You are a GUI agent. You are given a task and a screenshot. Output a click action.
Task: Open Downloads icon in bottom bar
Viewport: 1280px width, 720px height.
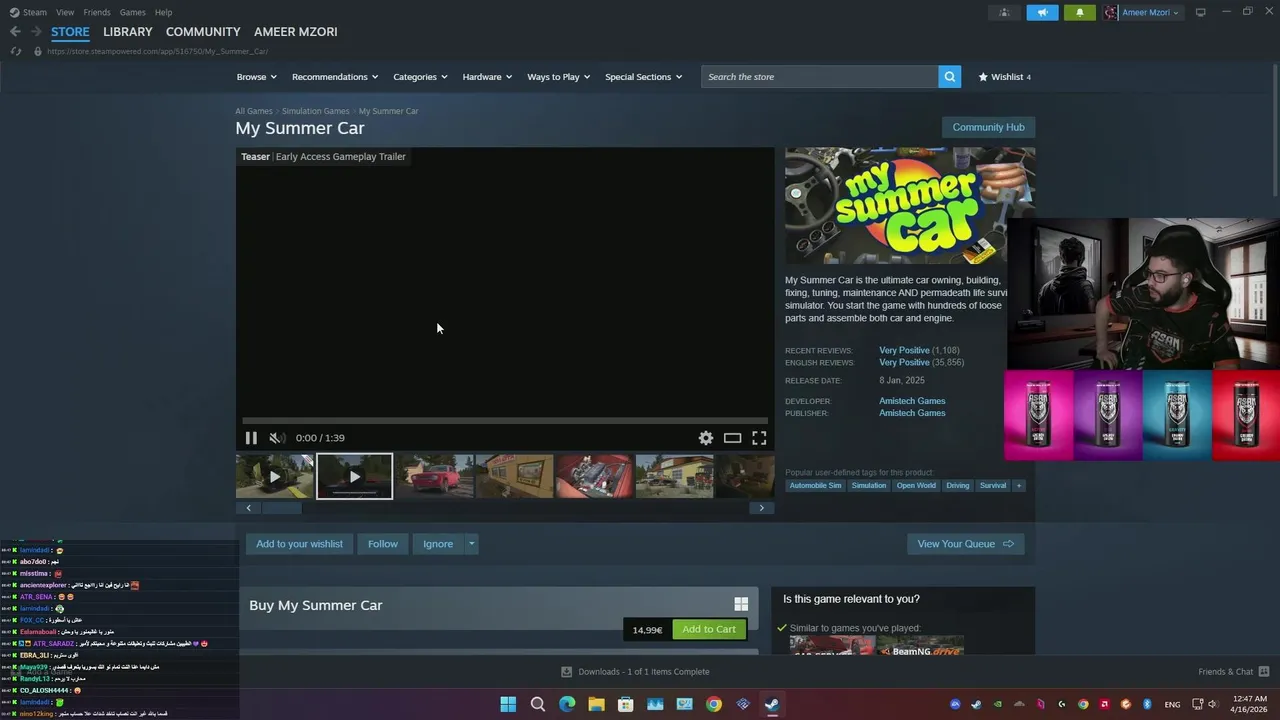[x=566, y=672]
